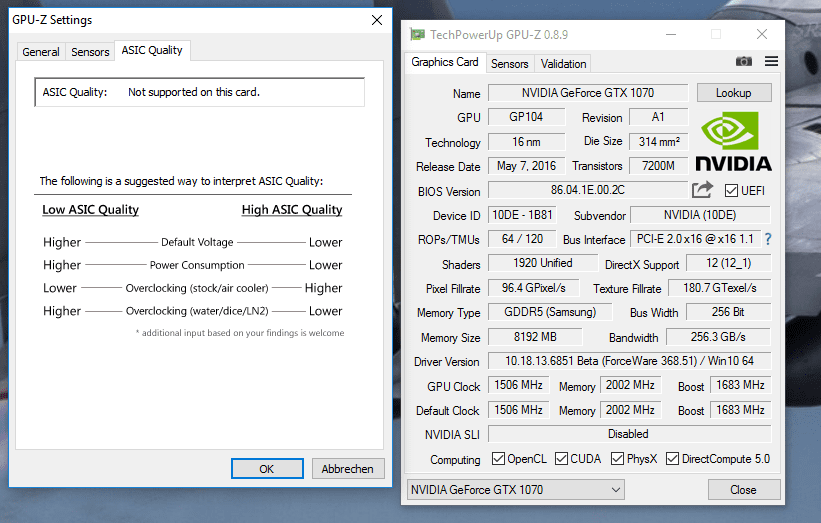Click the Low ASIC Quality heading

tap(90, 210)
